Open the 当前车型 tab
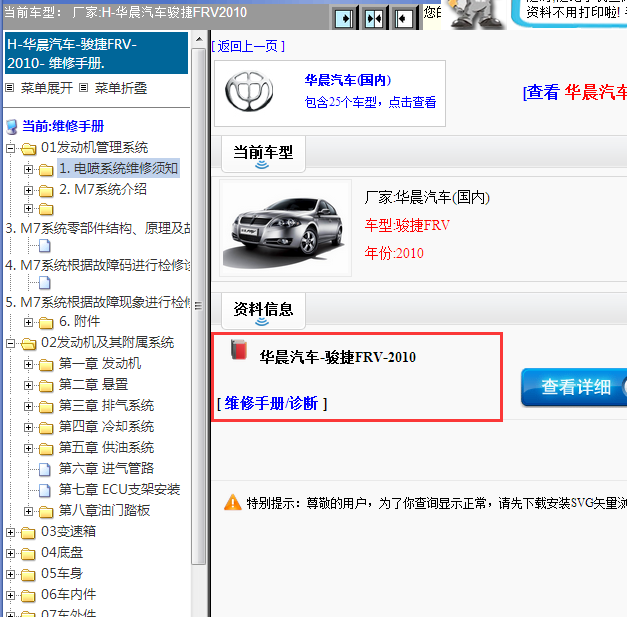 [263, 154]
